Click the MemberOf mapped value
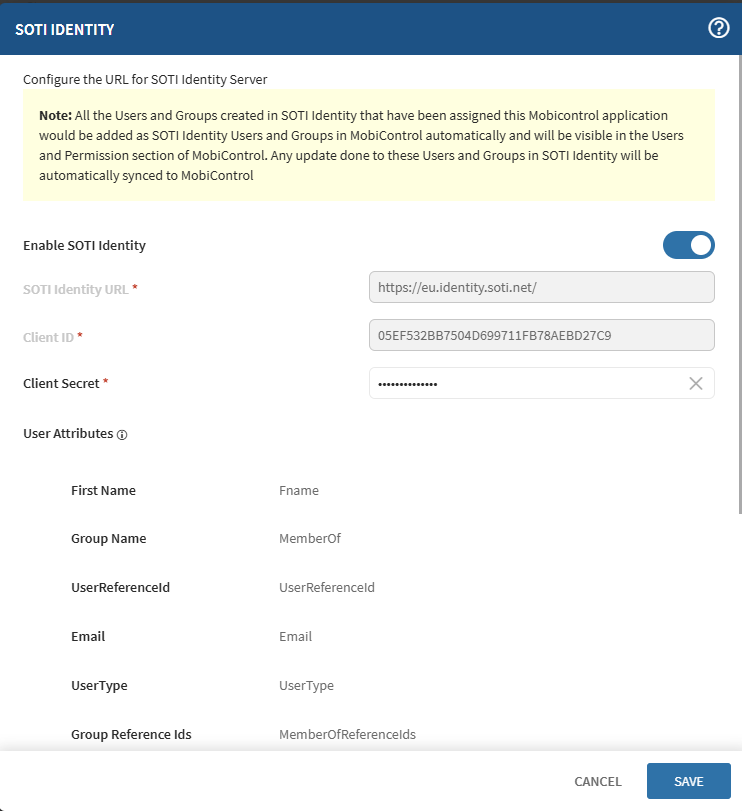This screenshot has width=742, height=811. tap(310, 538)
